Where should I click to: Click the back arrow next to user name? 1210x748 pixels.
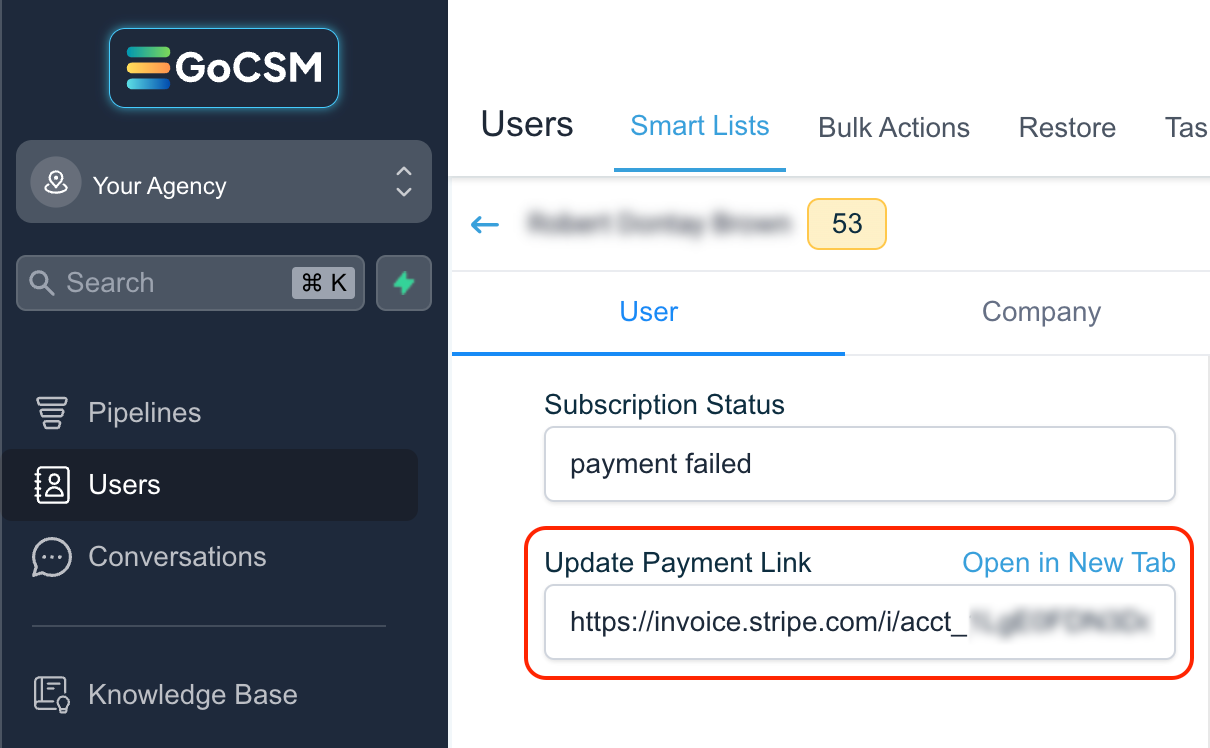point(485,224)
